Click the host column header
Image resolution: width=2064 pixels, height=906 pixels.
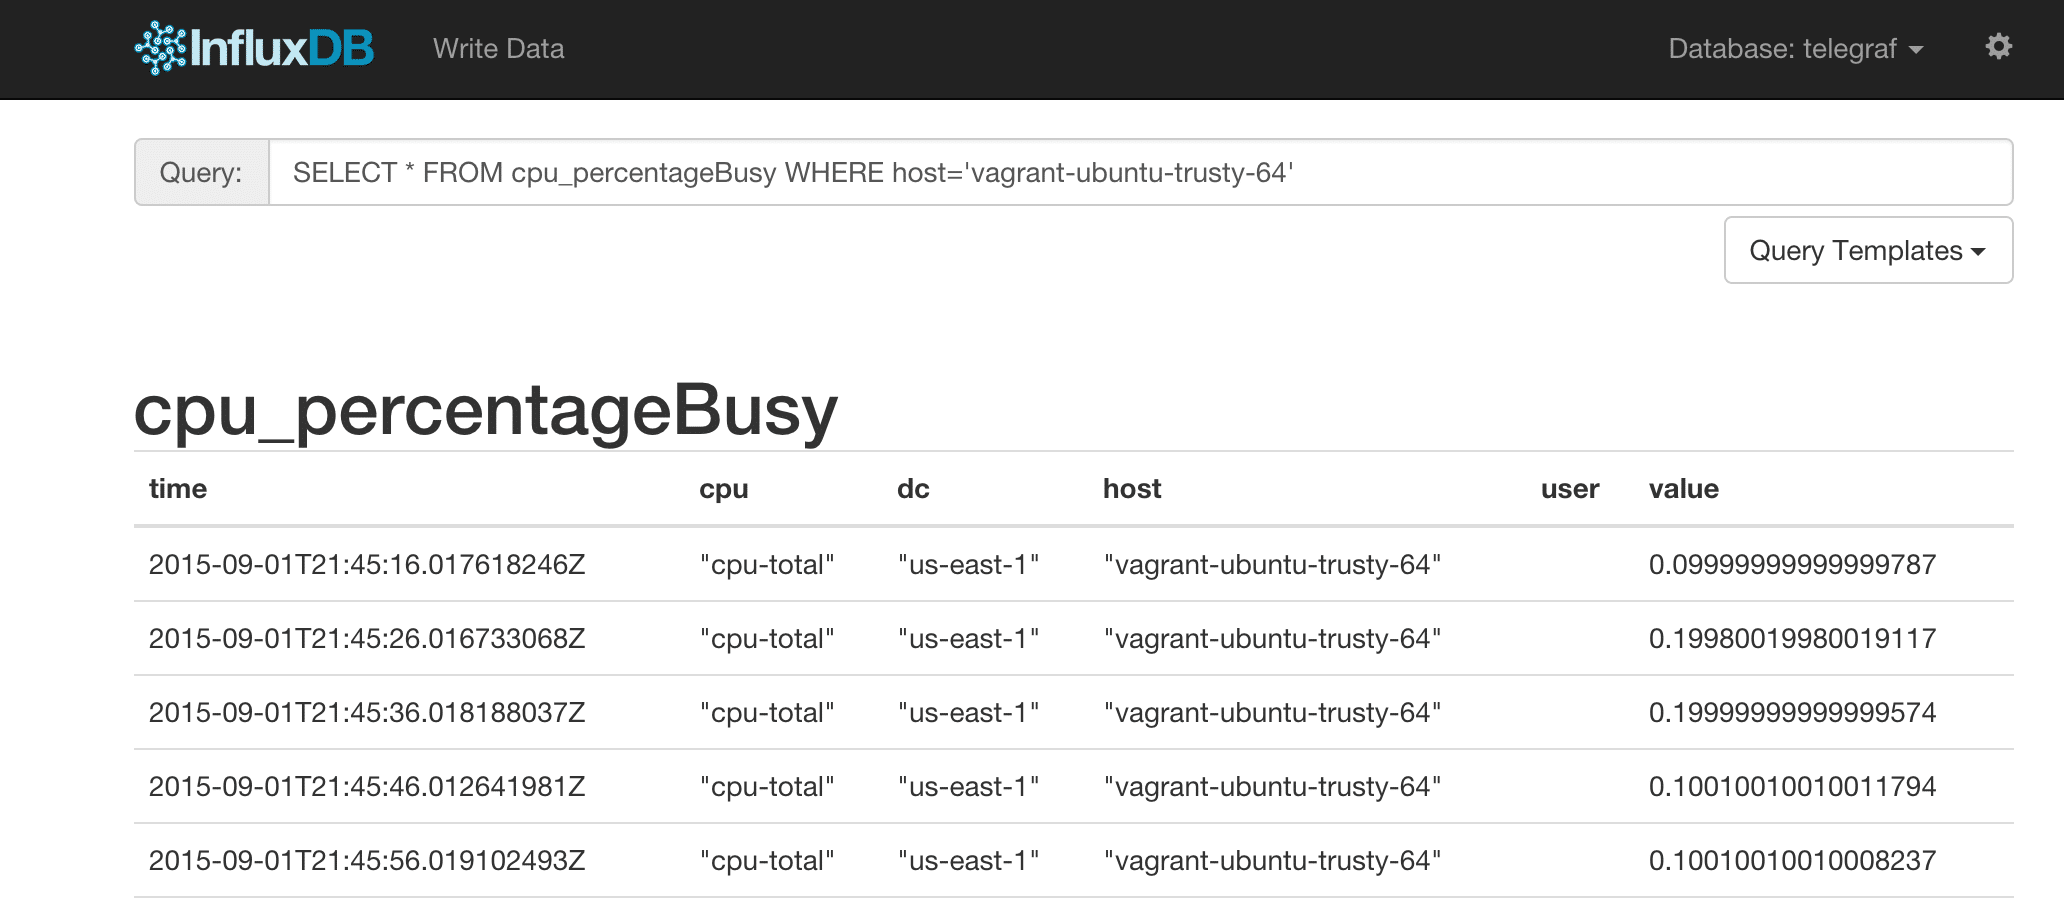click(x=1131, y=489)
